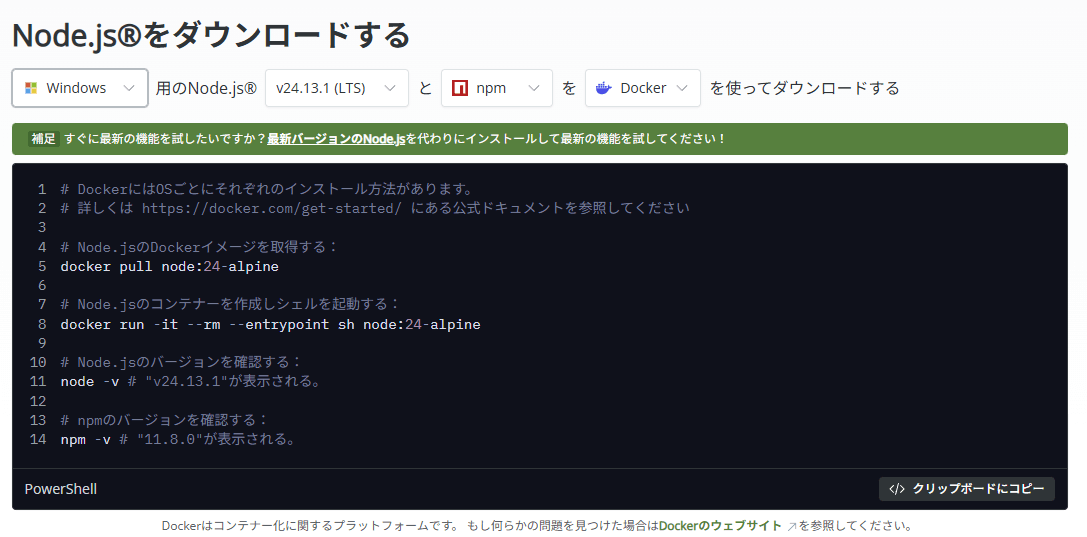Click the node -v command line
Image resolution: width=1087 pixels, height=537 pixels.
tap(92, 382)
